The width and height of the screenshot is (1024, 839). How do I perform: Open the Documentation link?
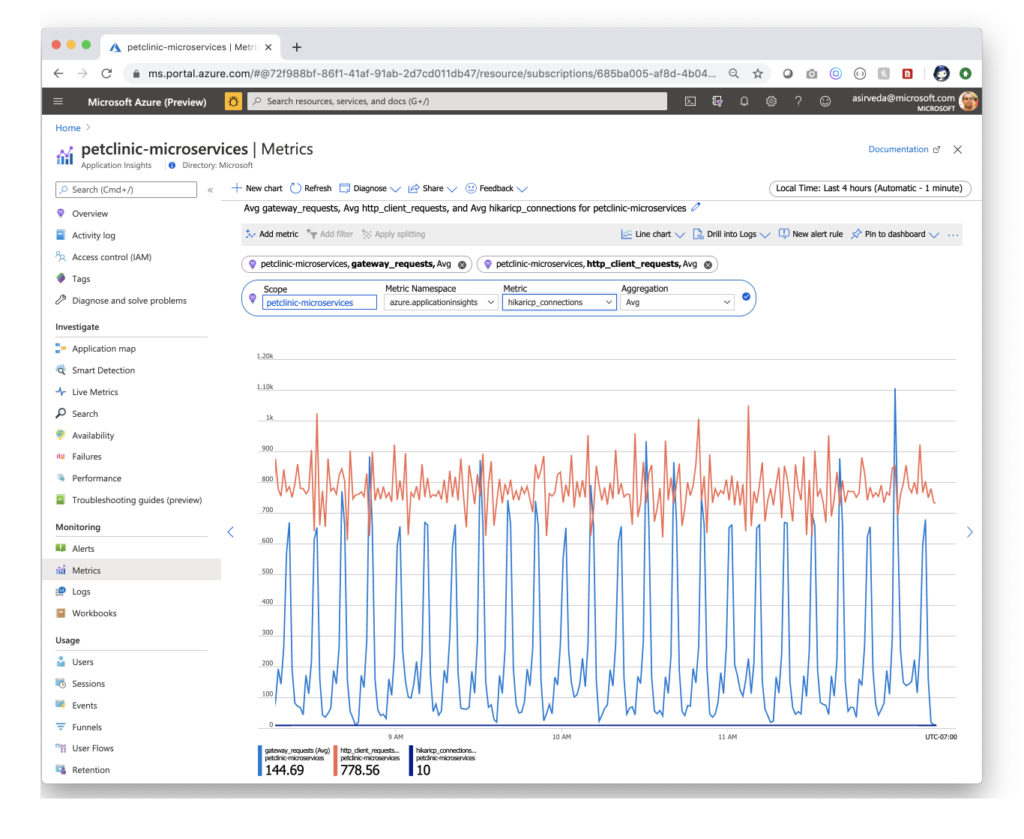click(897, 148)
